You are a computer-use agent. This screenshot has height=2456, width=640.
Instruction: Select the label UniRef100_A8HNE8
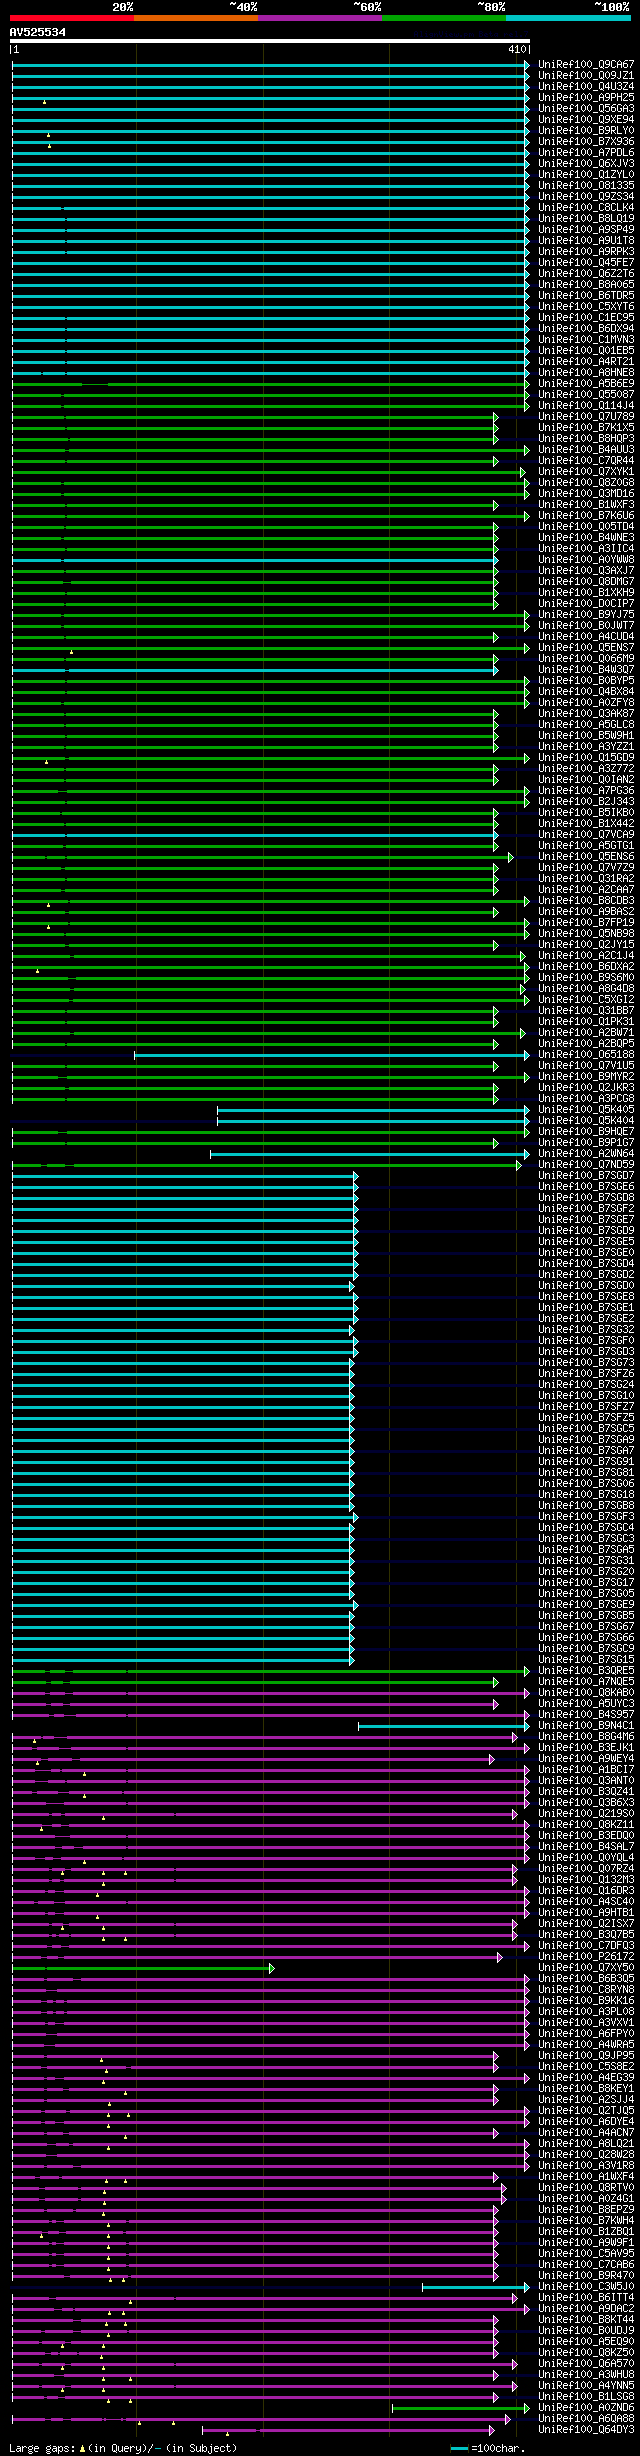pos(586,372)
